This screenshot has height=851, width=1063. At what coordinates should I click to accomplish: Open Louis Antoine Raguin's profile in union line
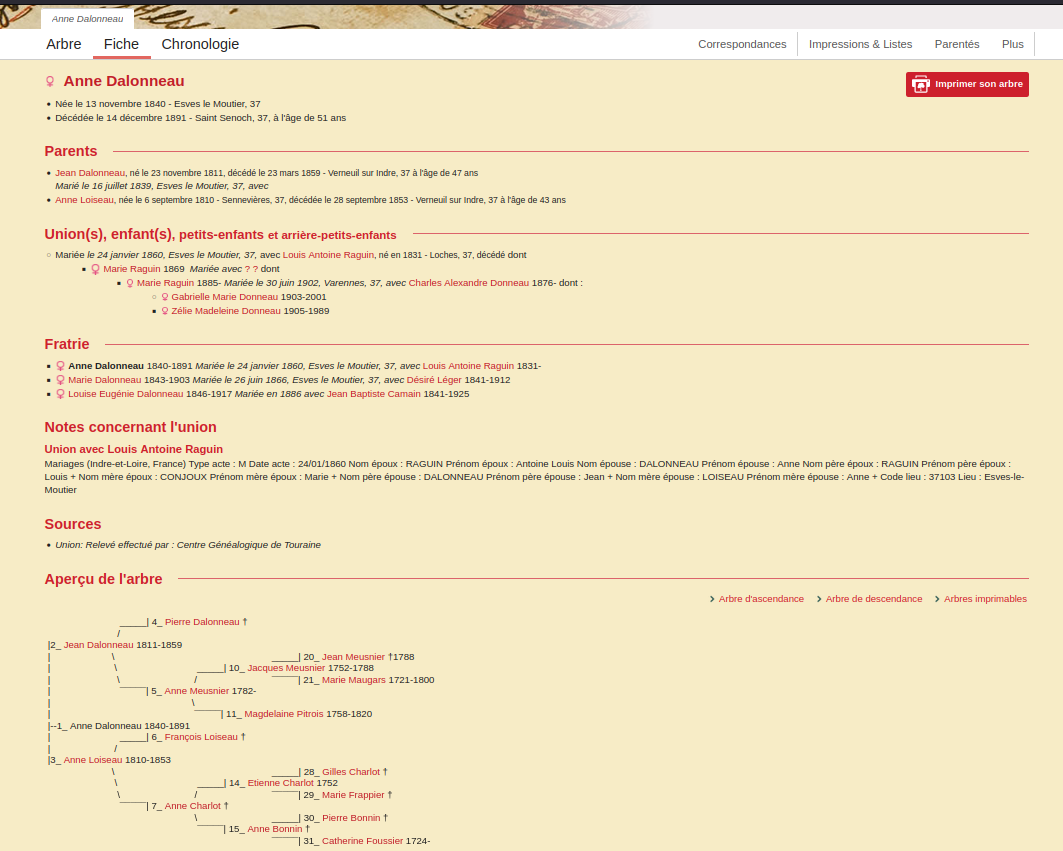[328, 255]
